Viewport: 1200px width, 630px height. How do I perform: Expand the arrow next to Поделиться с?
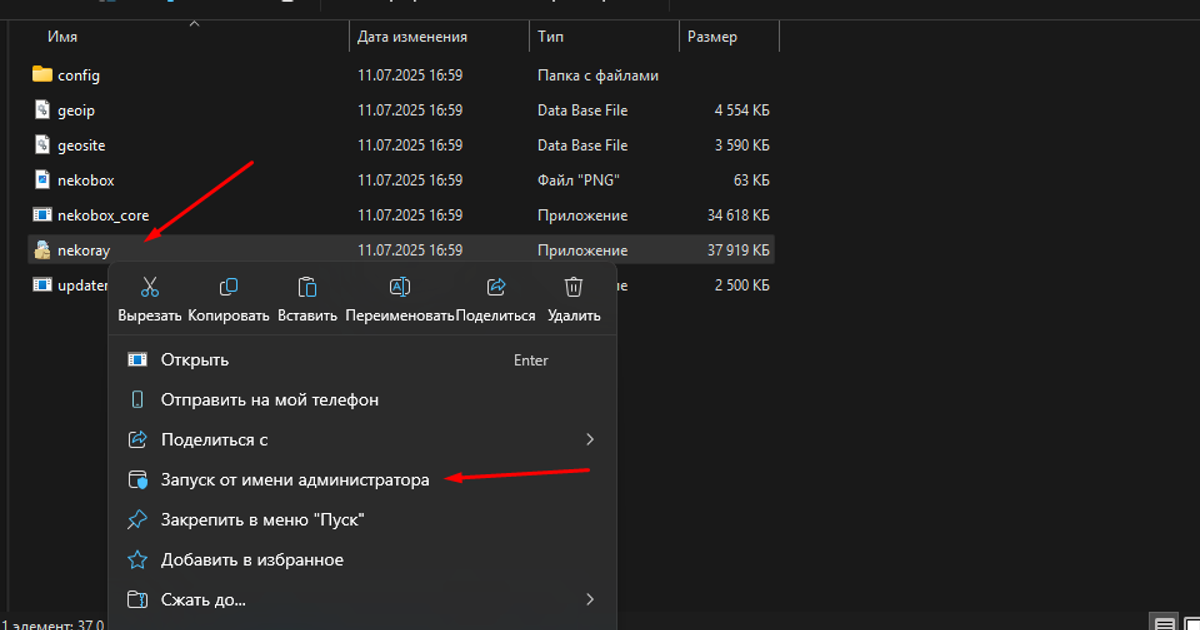click(590, 440)
